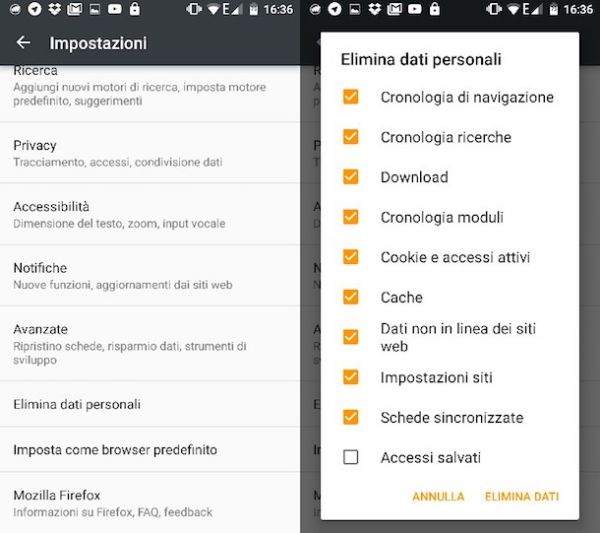Uncheck Cookie e accessi attivi checkbox

(x=351, y=257)
